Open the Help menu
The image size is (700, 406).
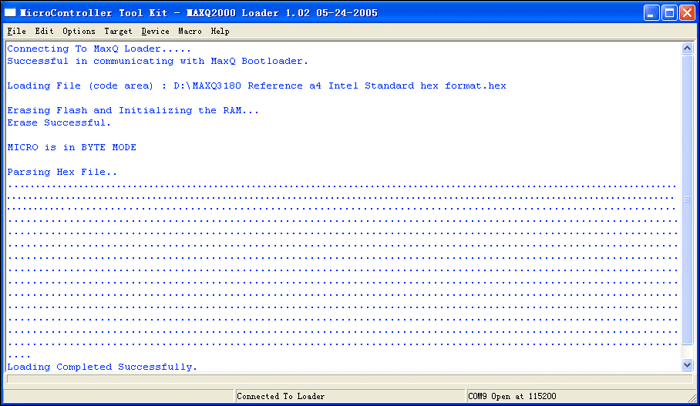pos(220,31)
